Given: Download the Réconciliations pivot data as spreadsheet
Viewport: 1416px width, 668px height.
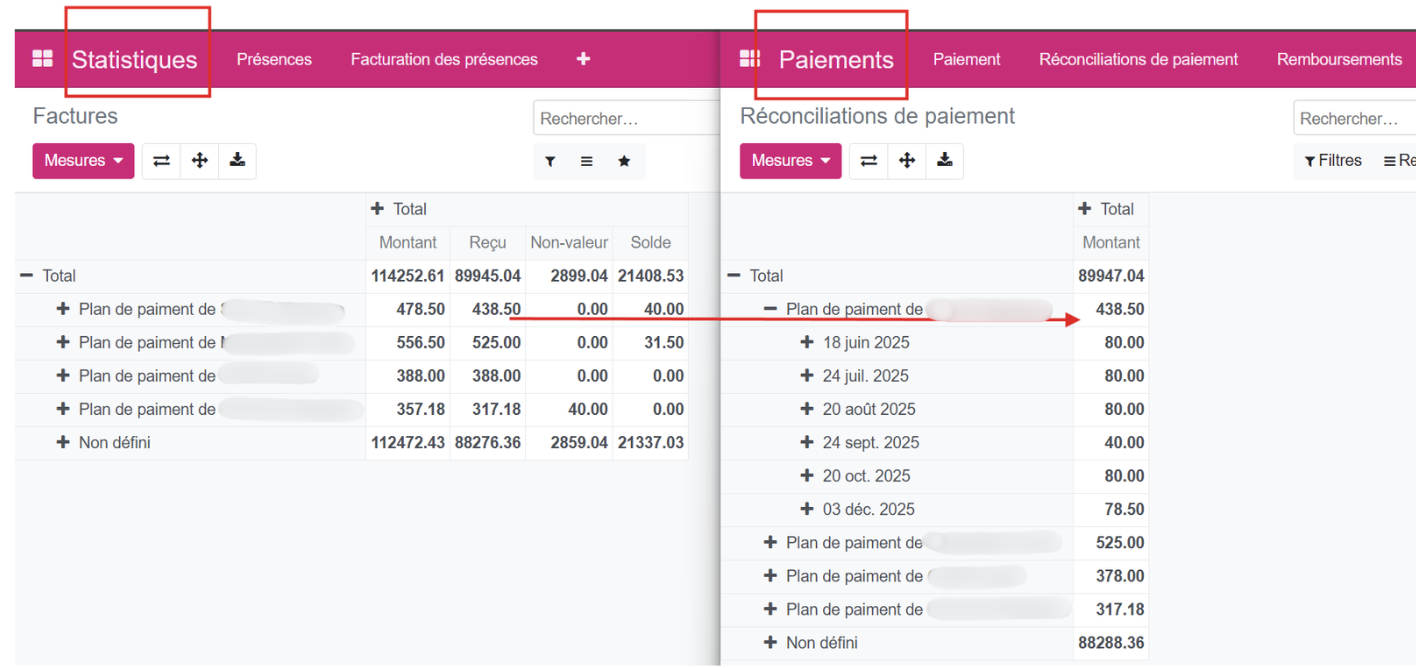Looking at the screenshot, I should [944, 160].
